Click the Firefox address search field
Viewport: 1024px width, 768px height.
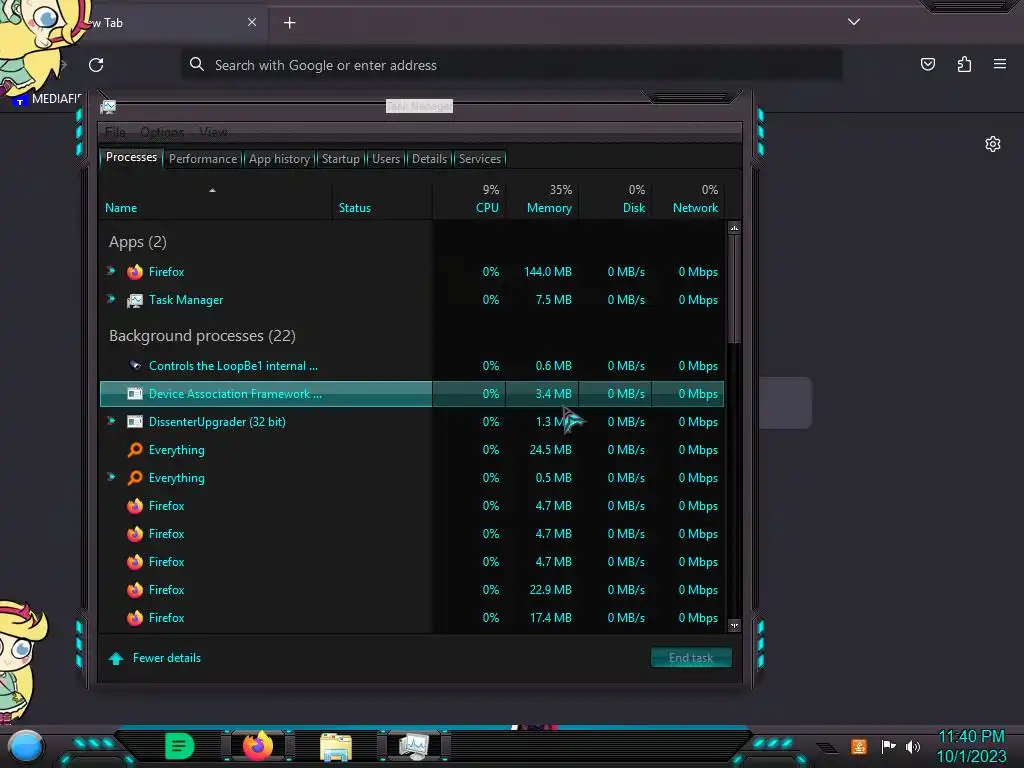point(511,65)
